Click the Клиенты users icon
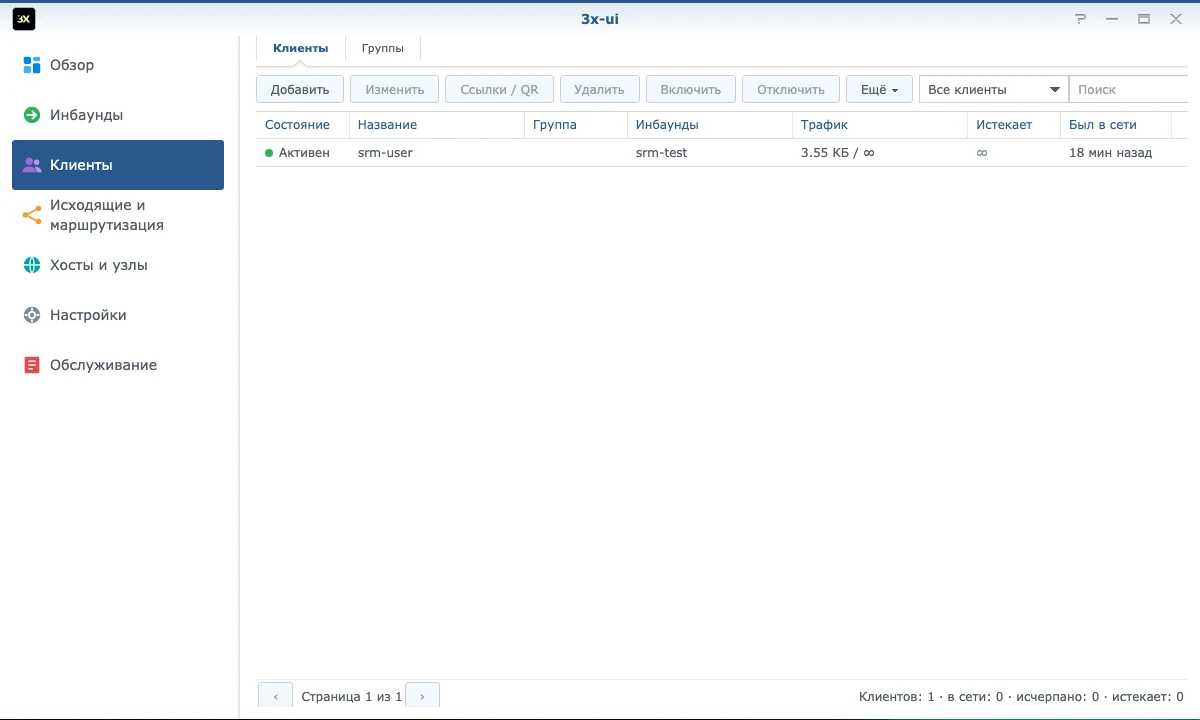The height and width of the screenshot is (720, 1200). 32,165
